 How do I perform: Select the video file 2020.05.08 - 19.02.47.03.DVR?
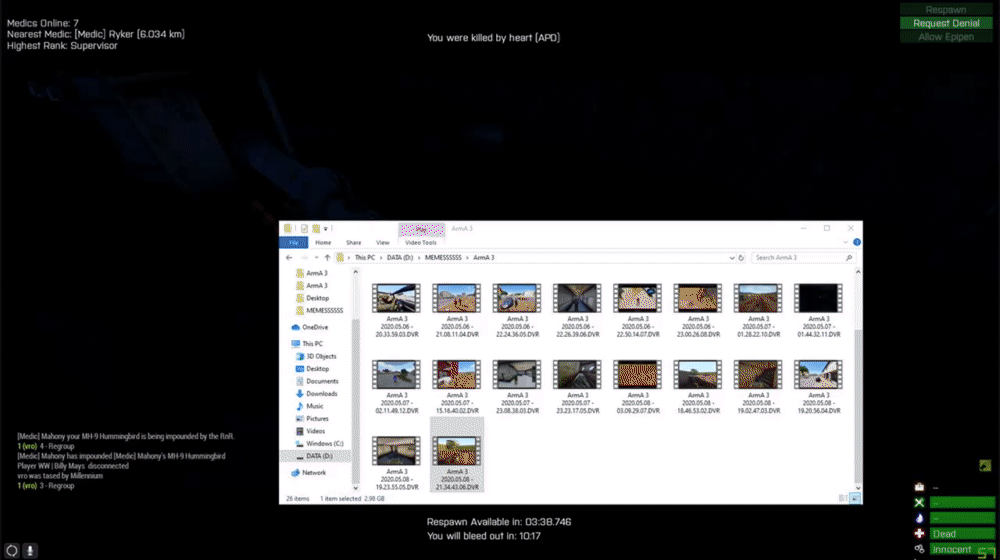coord(758,387)
